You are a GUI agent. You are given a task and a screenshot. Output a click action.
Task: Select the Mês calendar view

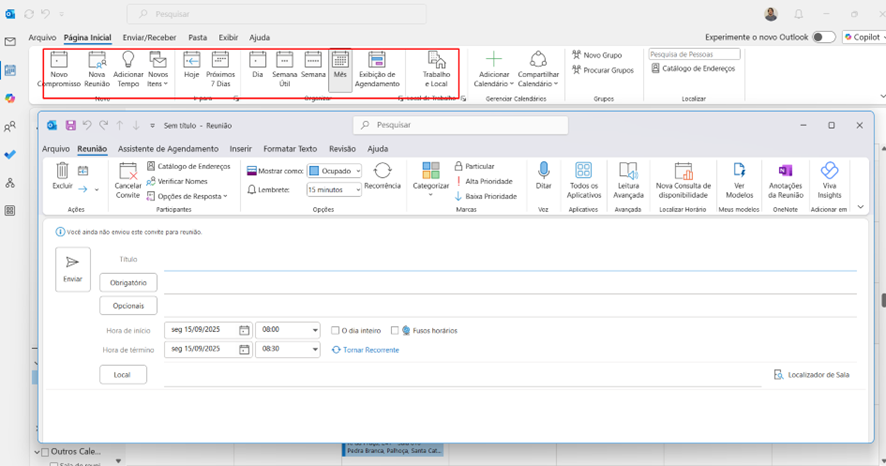pos(340,60)
